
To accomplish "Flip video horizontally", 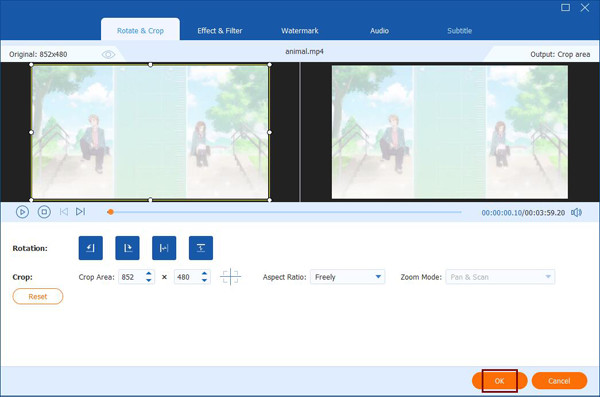I will pos(164,248).
